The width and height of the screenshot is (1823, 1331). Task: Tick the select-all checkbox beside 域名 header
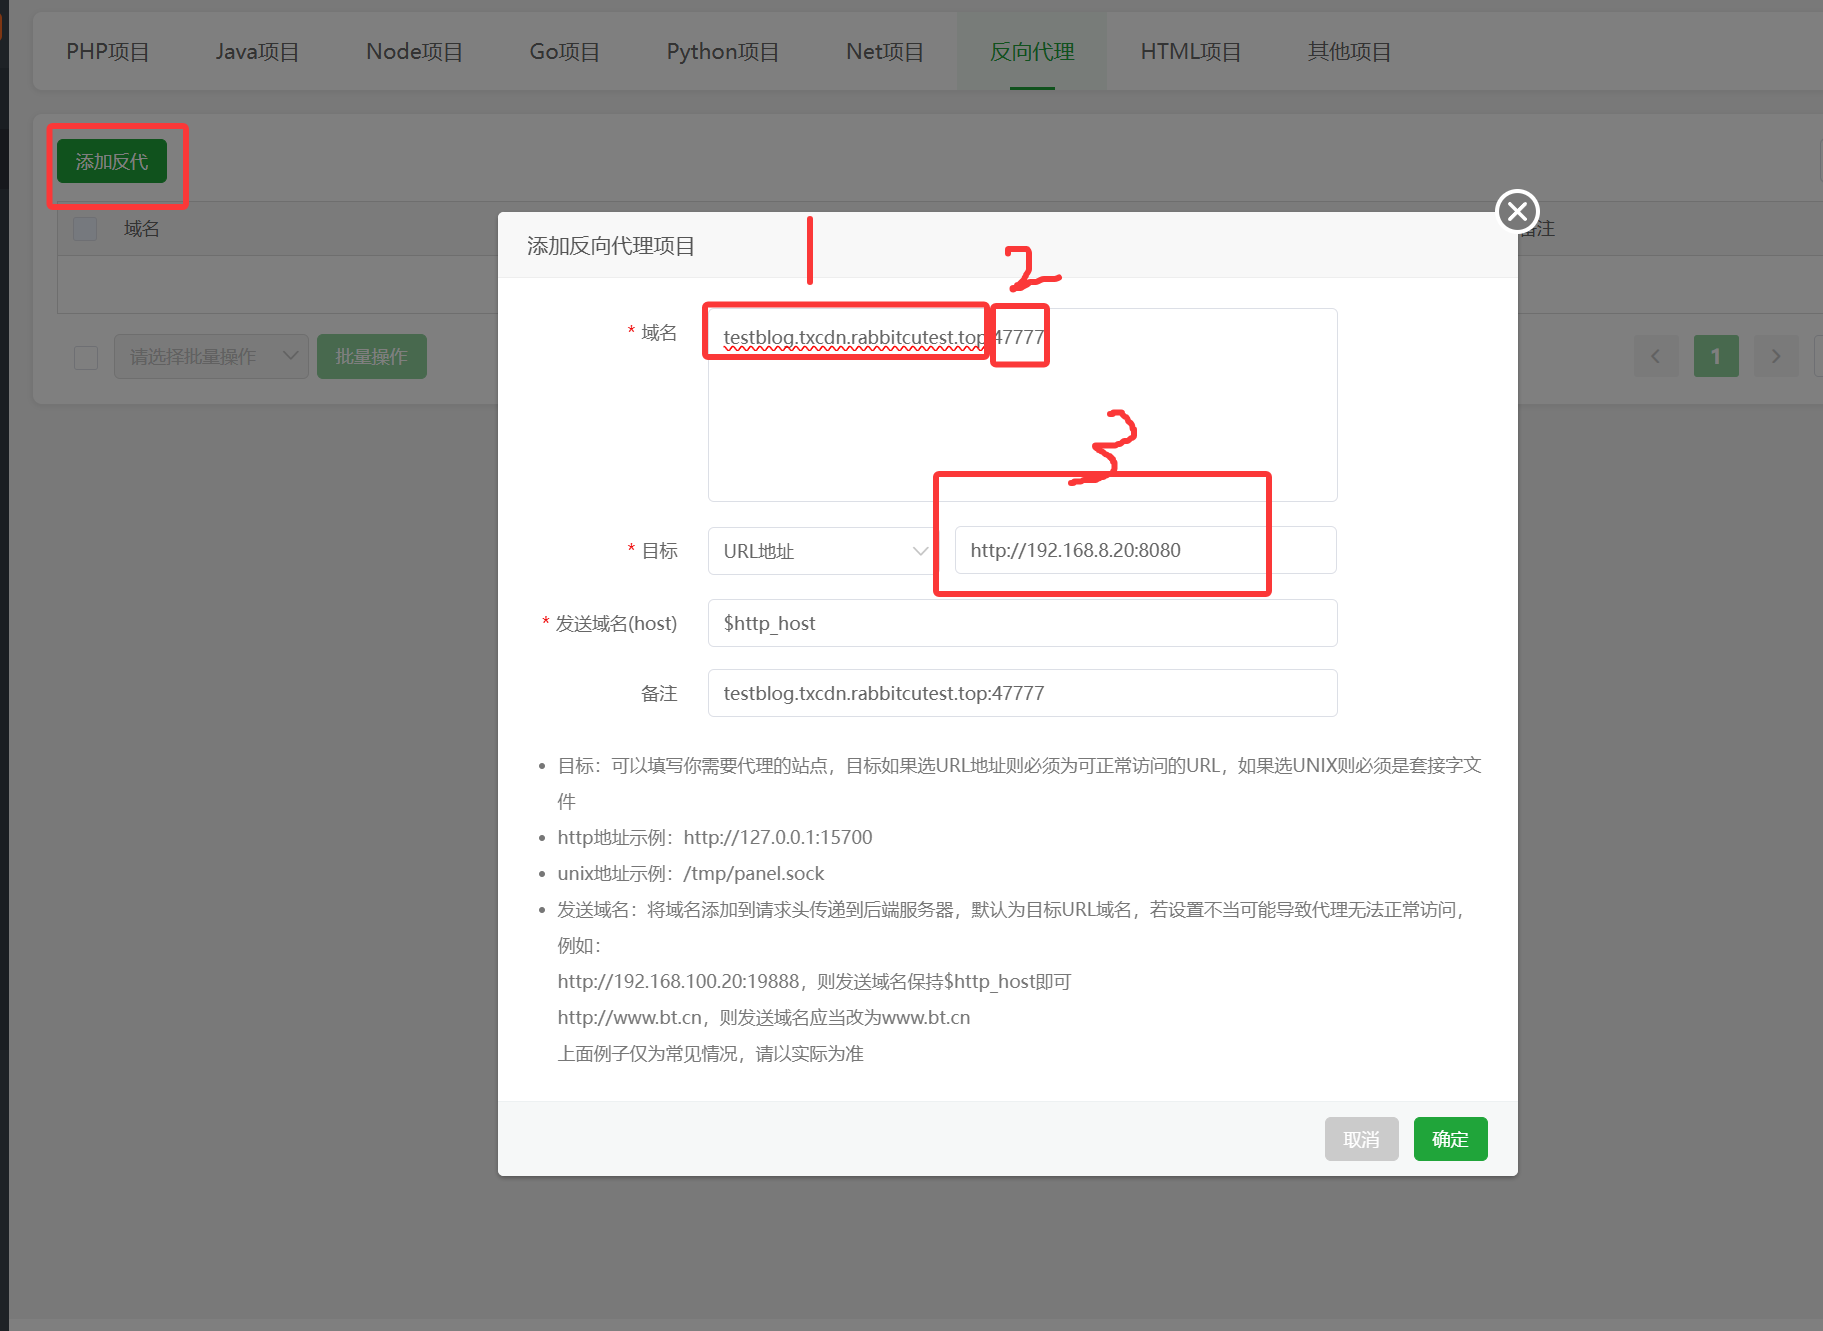click(x=86, y=229)
